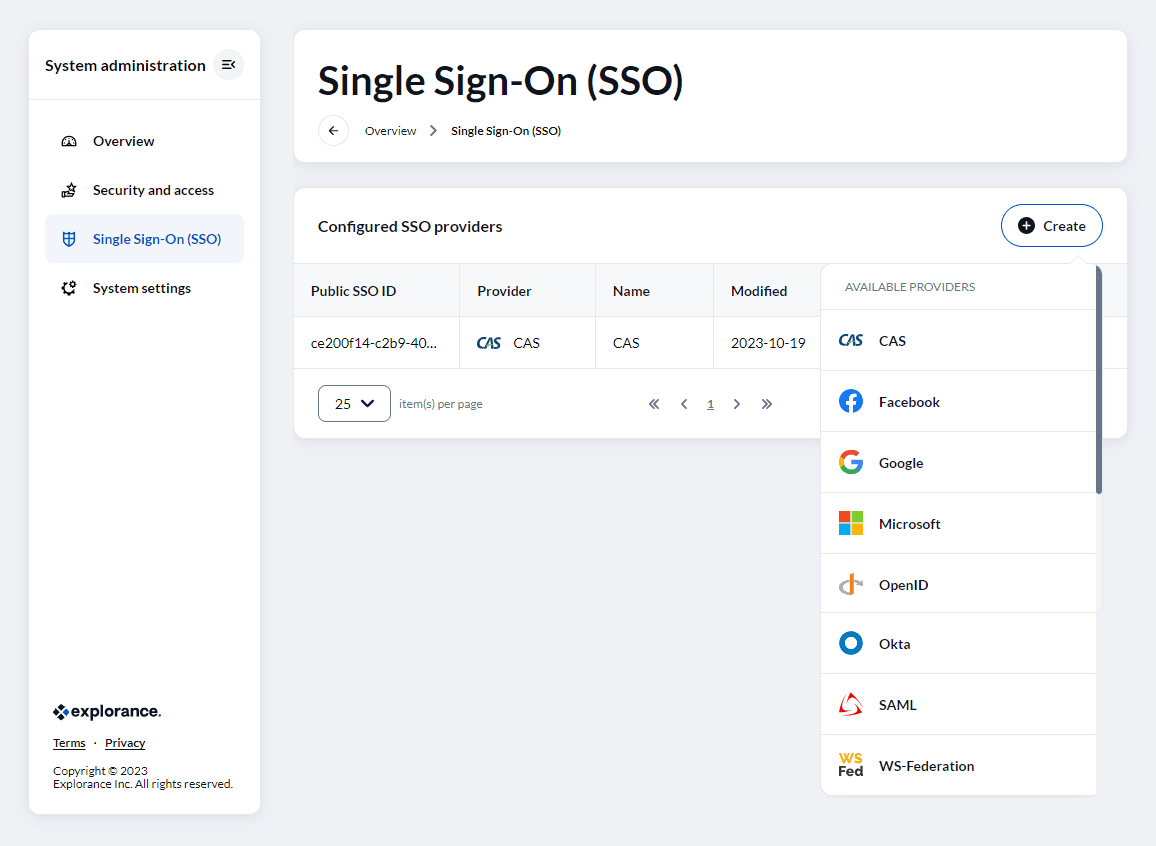Choose WS-Federation provider option
This screenshot has height=846, width=1156.
[x=958, y=766]
